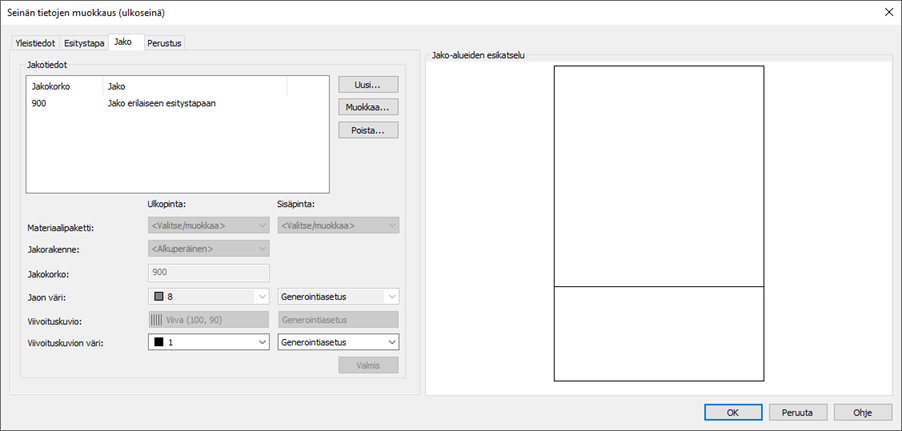This screenshot has height=431, width=902.
Task: Open the Esitystapa tab
Action: click(x=84, y=43)
